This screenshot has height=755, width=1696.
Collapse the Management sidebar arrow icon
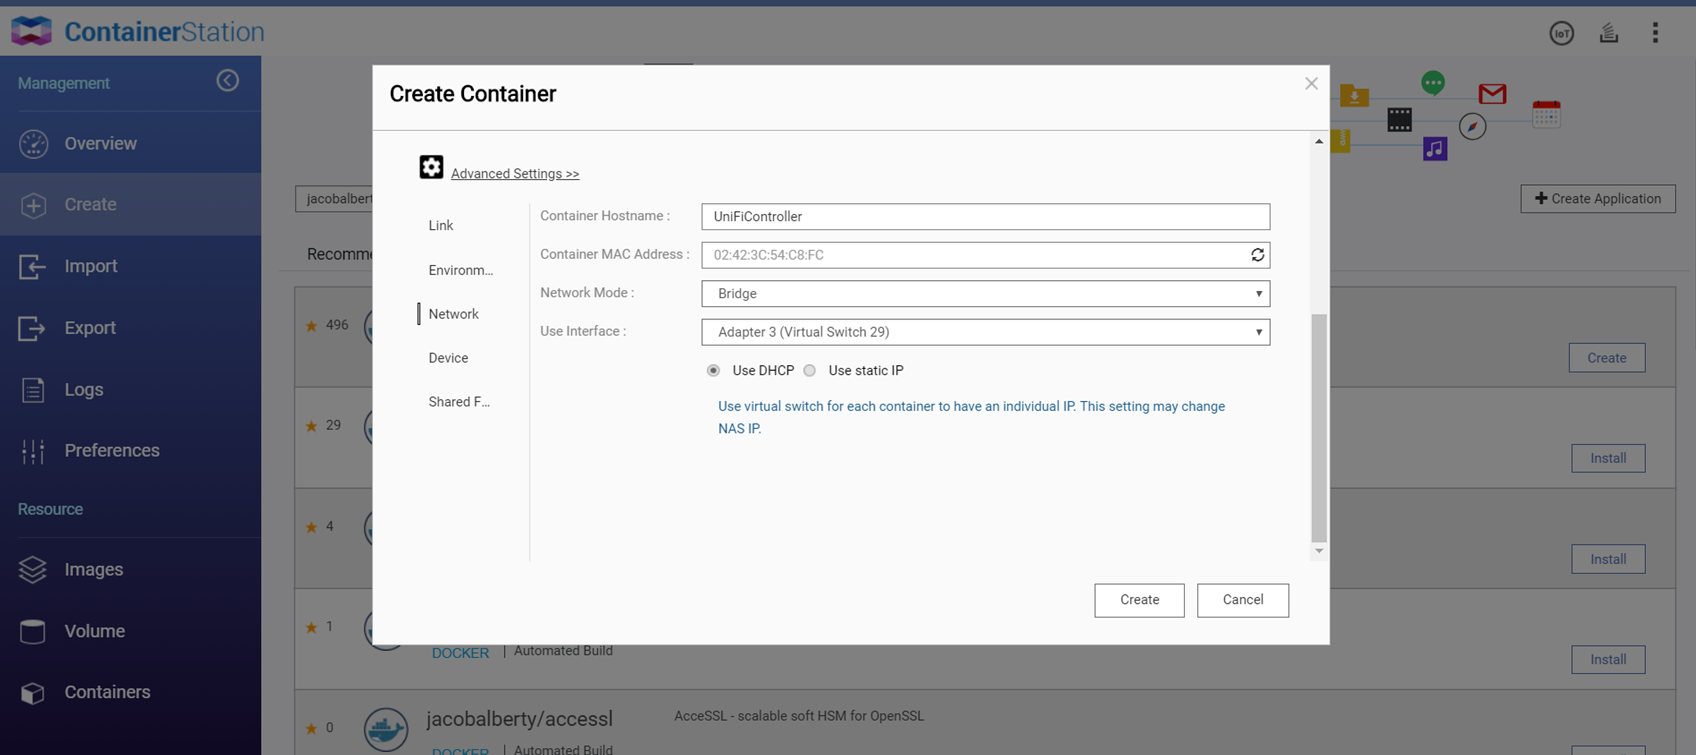point(228,81)
